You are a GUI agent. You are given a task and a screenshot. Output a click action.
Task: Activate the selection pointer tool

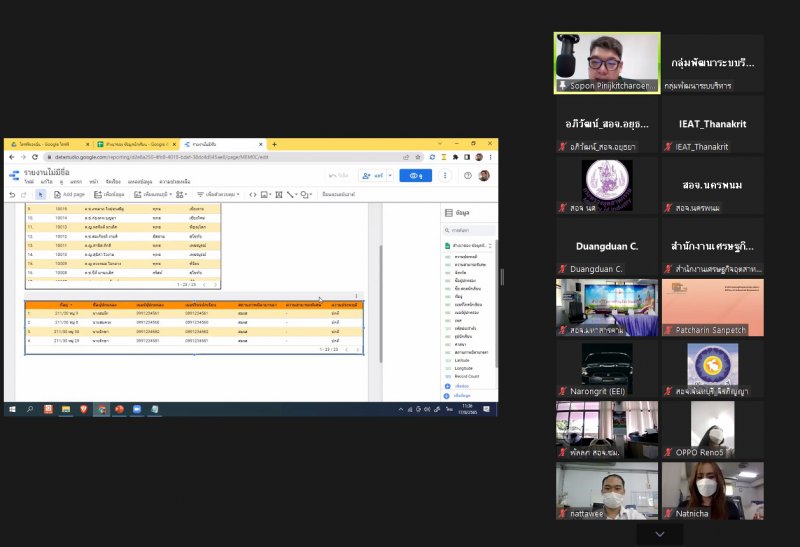[x=41, y=194]
